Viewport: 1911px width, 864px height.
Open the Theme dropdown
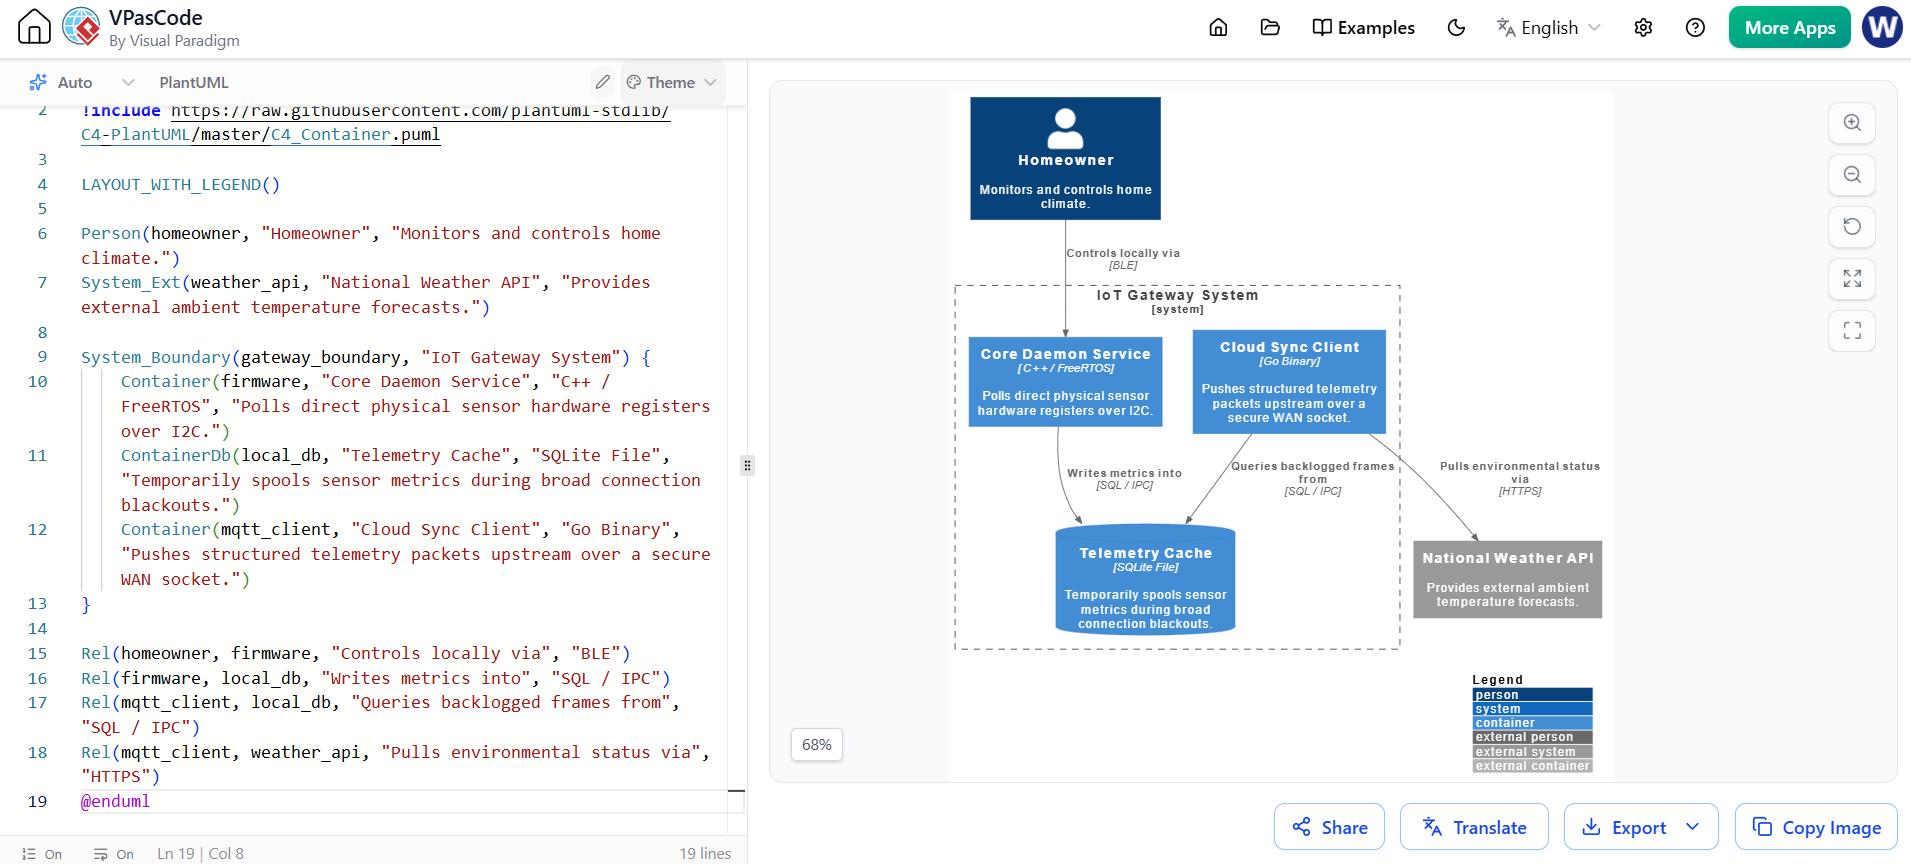point(672,82)
